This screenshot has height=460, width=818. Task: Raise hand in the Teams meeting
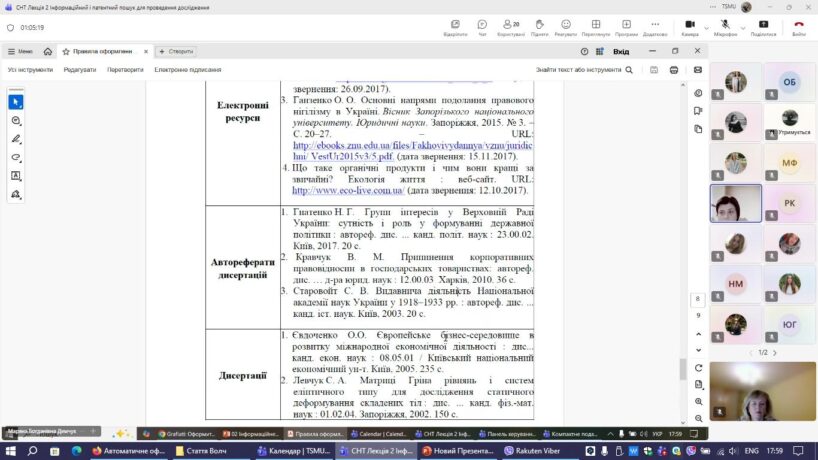[x=539, y=25]
